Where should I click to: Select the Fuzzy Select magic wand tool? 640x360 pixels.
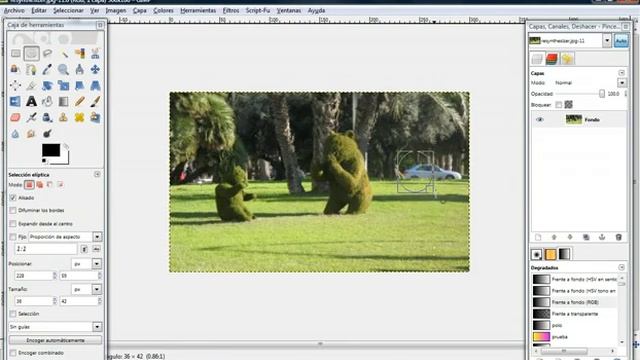pos(63,53)
